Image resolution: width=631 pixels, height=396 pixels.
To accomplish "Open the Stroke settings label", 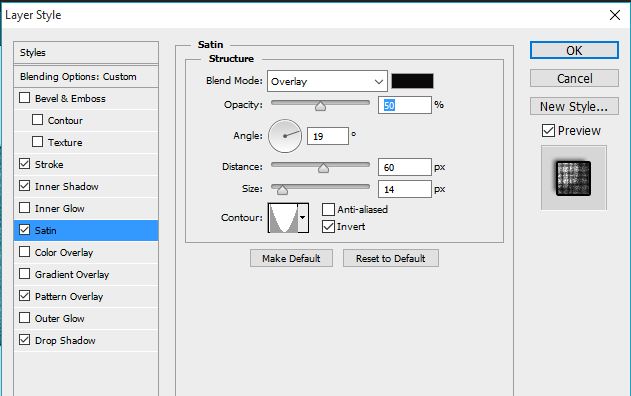I will [x=49, y=164].
